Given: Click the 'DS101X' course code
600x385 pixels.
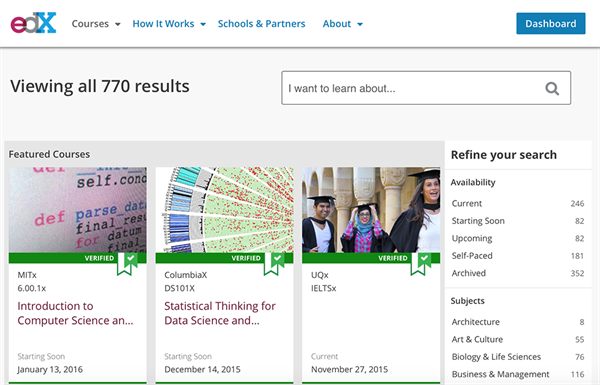Looking at the screenshot, I should (x=179, y=289).
